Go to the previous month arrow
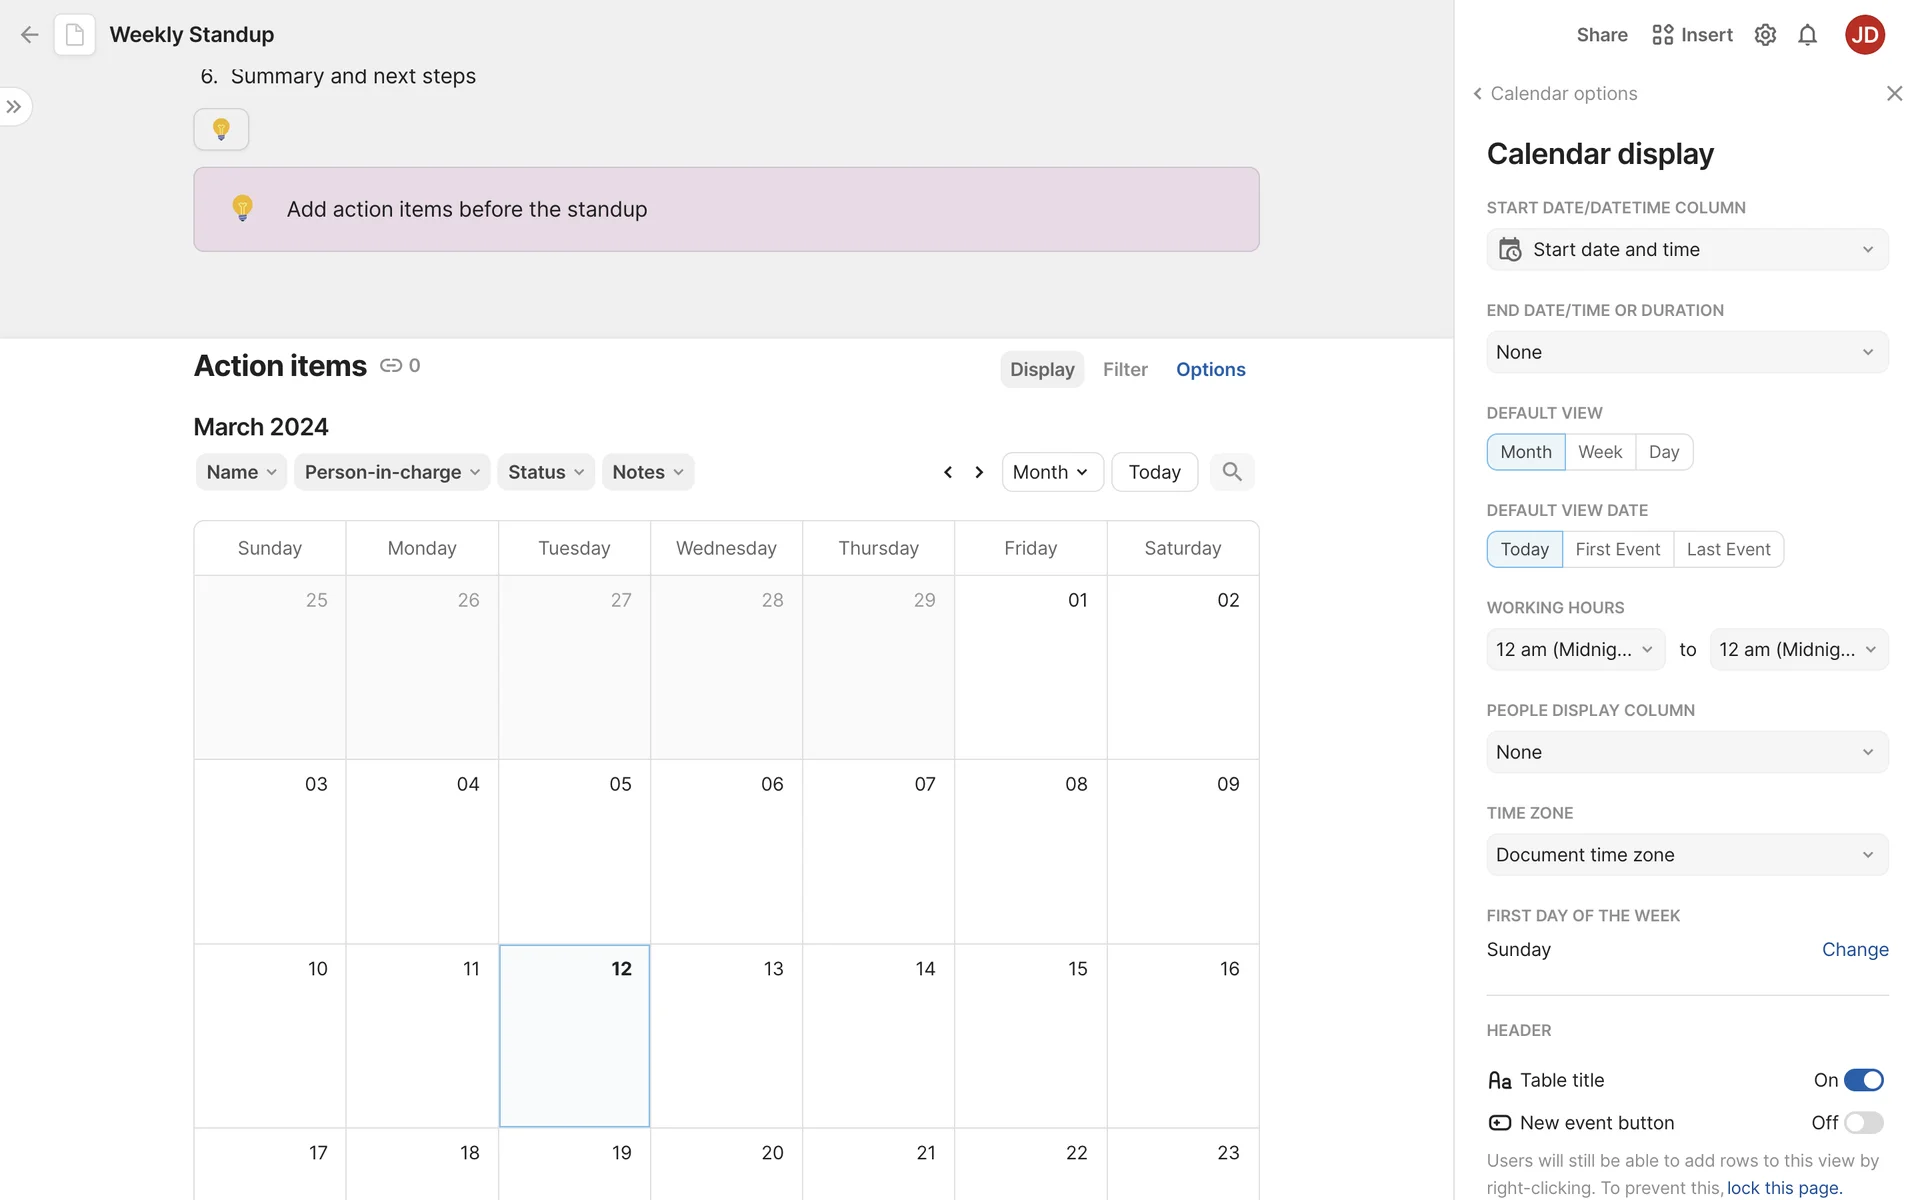The image size is (1920, 1200). (948, 472)
